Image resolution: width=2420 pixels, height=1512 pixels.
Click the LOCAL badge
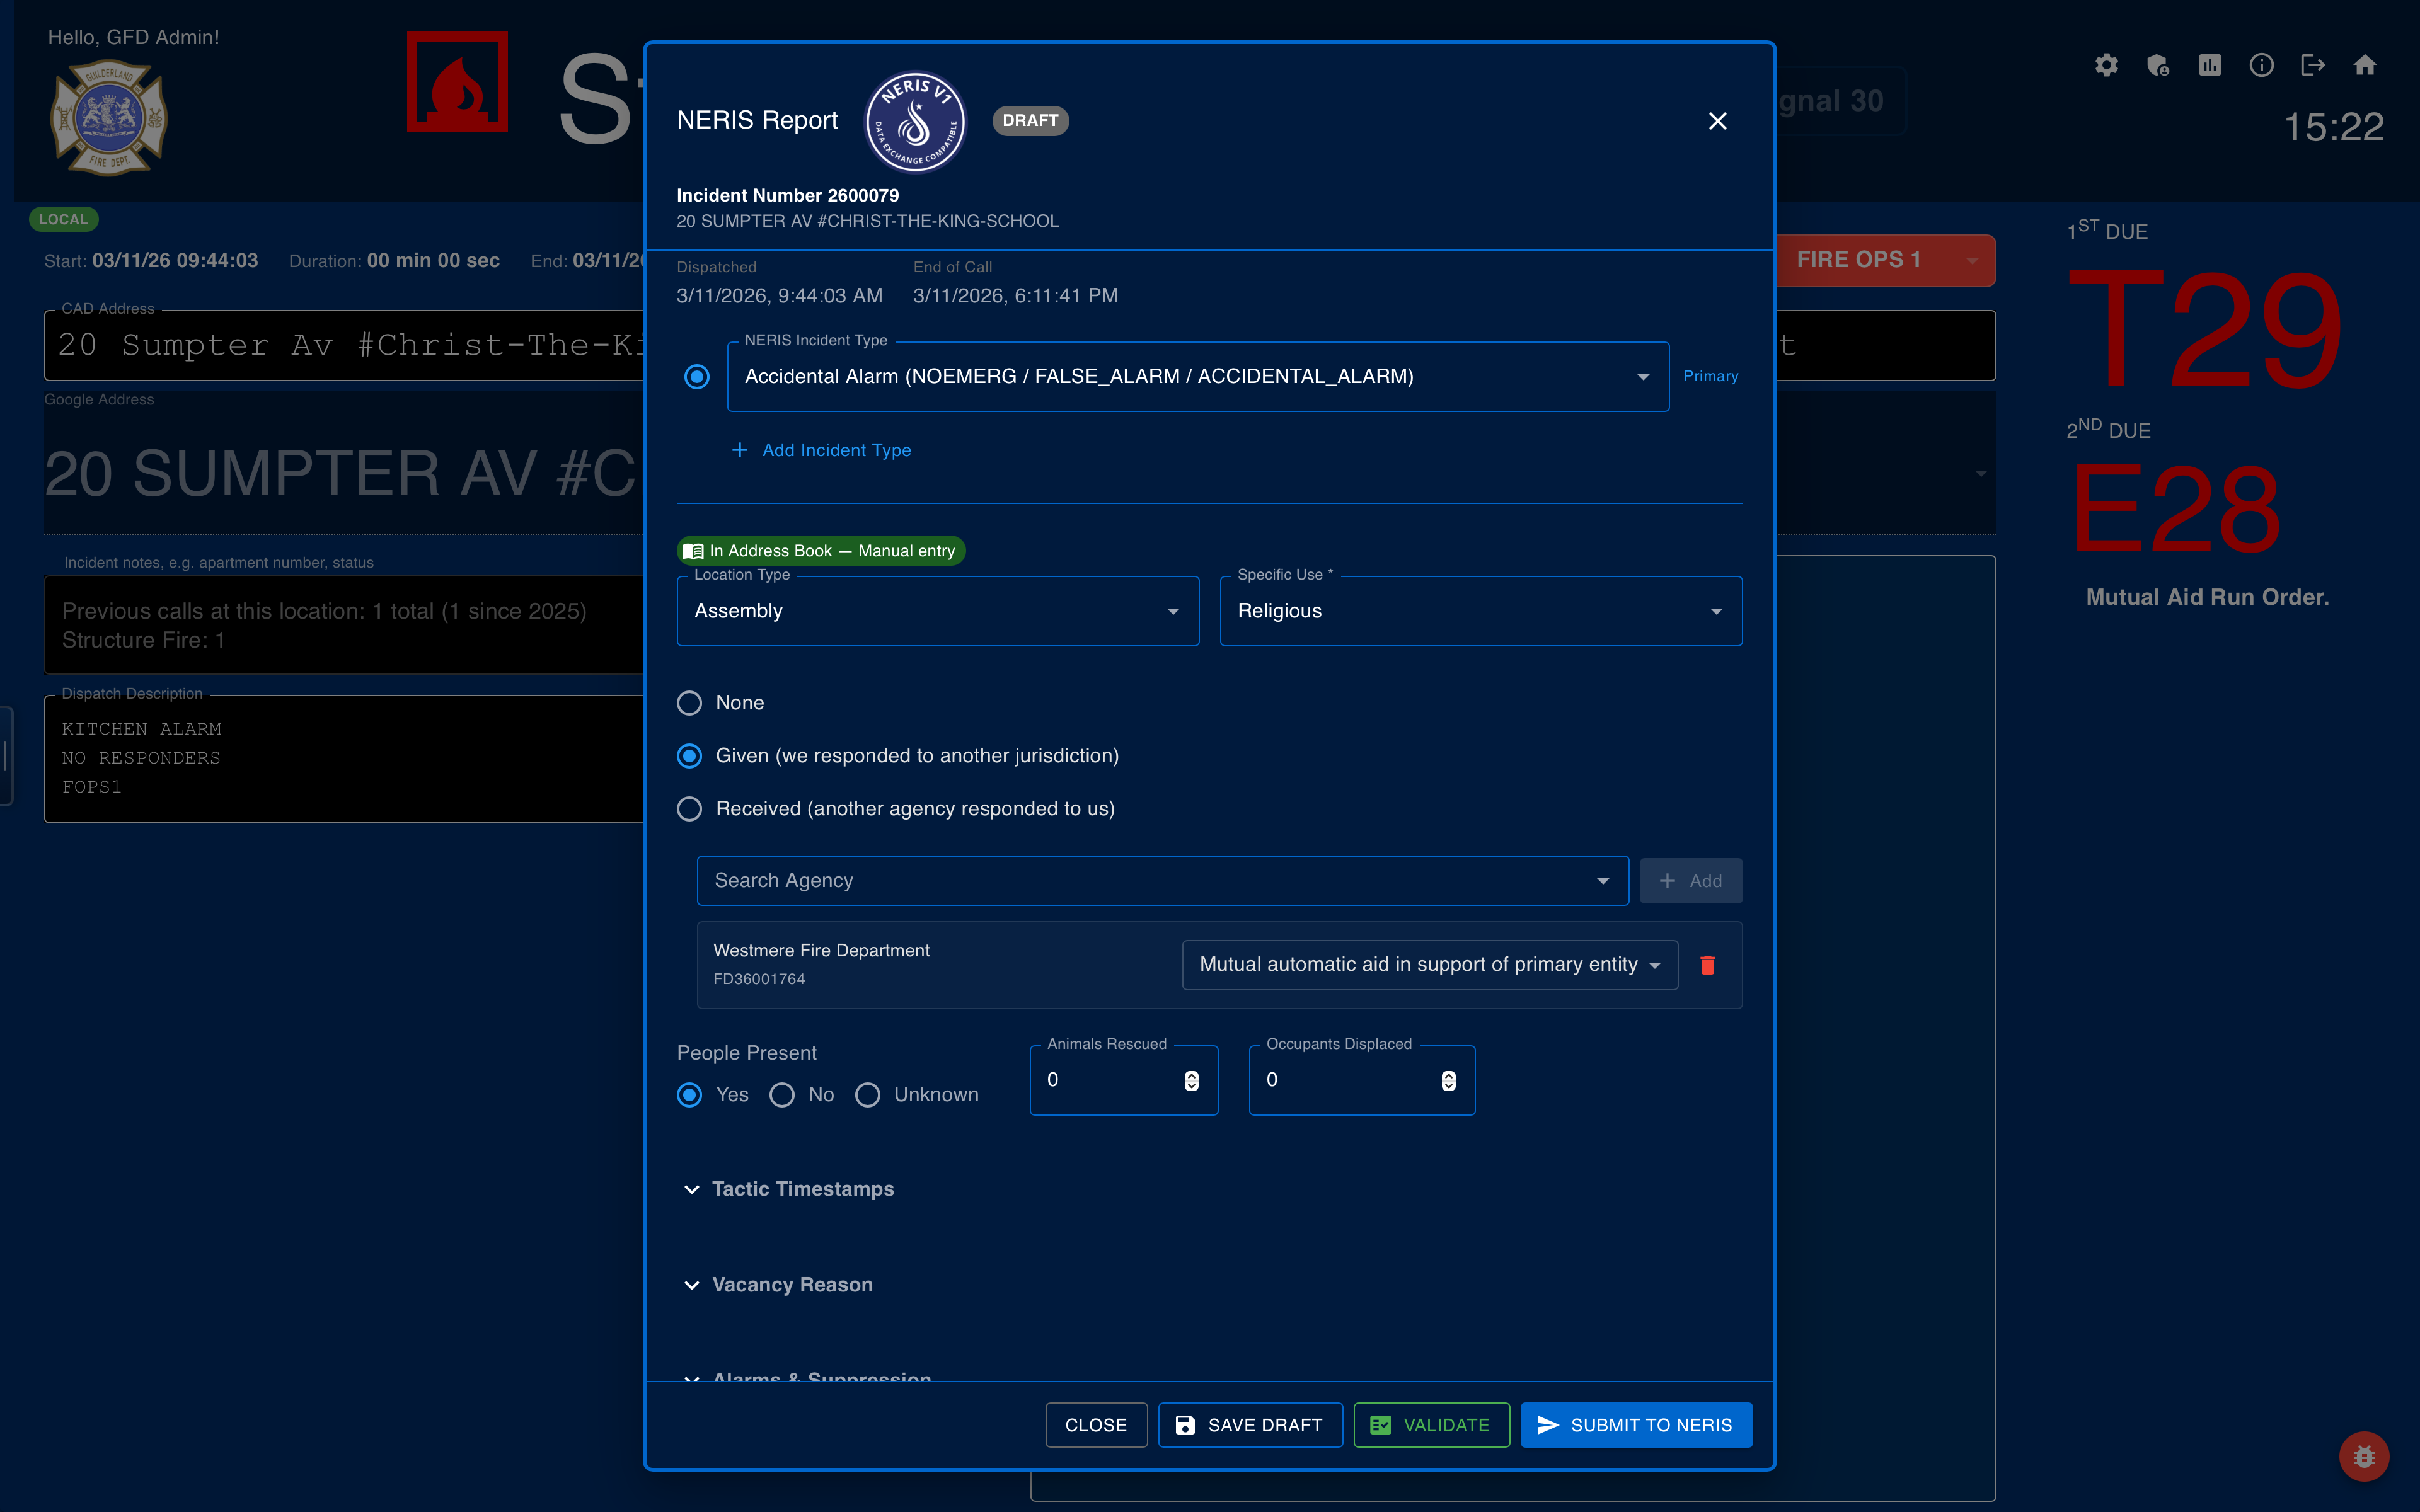[63, 219]
